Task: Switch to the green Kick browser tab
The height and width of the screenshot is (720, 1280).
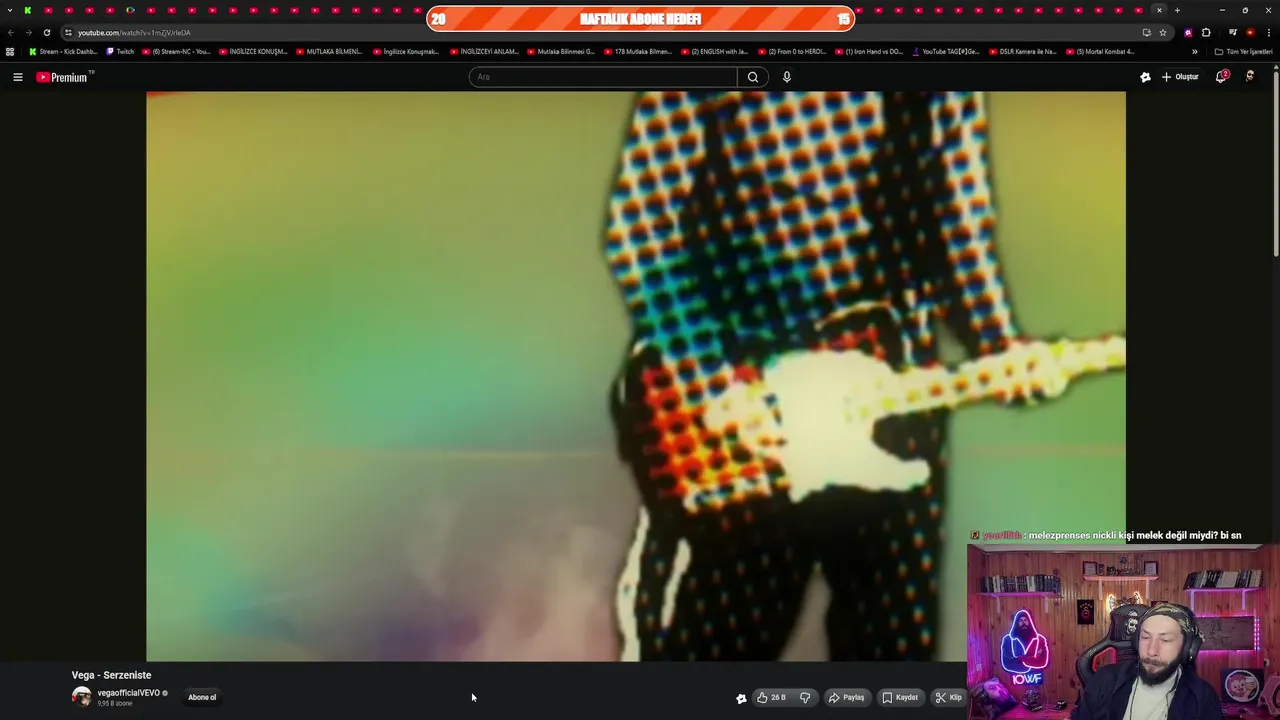Action: [x=28, y=10]
